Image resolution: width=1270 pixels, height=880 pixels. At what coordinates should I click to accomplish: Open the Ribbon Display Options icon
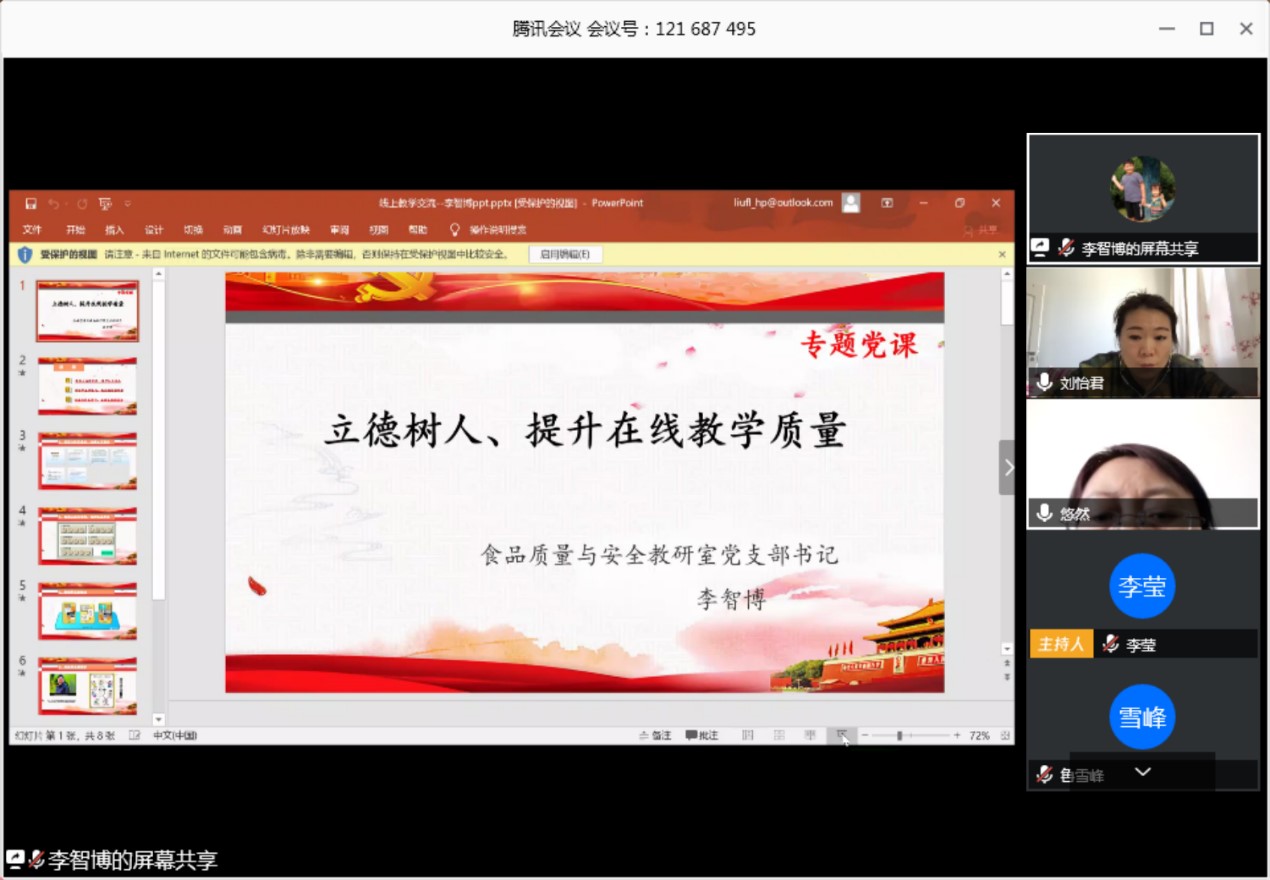[887, 203]
